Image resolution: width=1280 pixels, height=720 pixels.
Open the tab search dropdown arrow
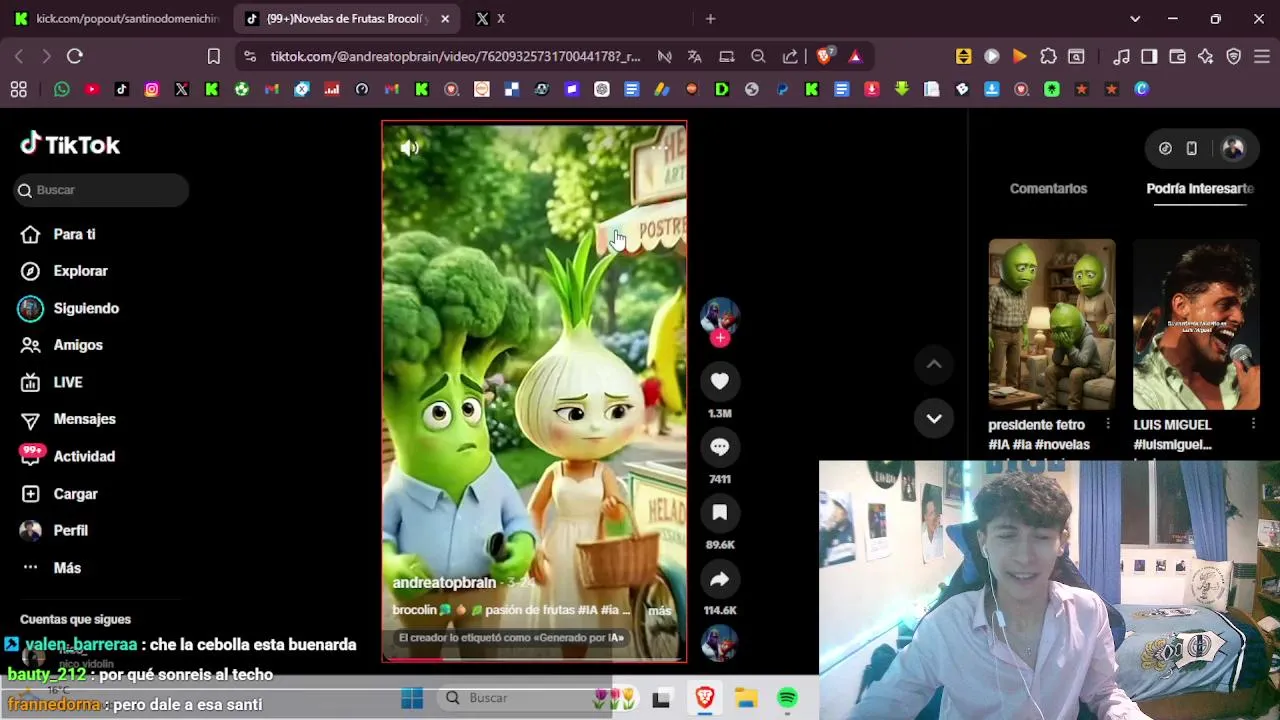click(1135, 18)
